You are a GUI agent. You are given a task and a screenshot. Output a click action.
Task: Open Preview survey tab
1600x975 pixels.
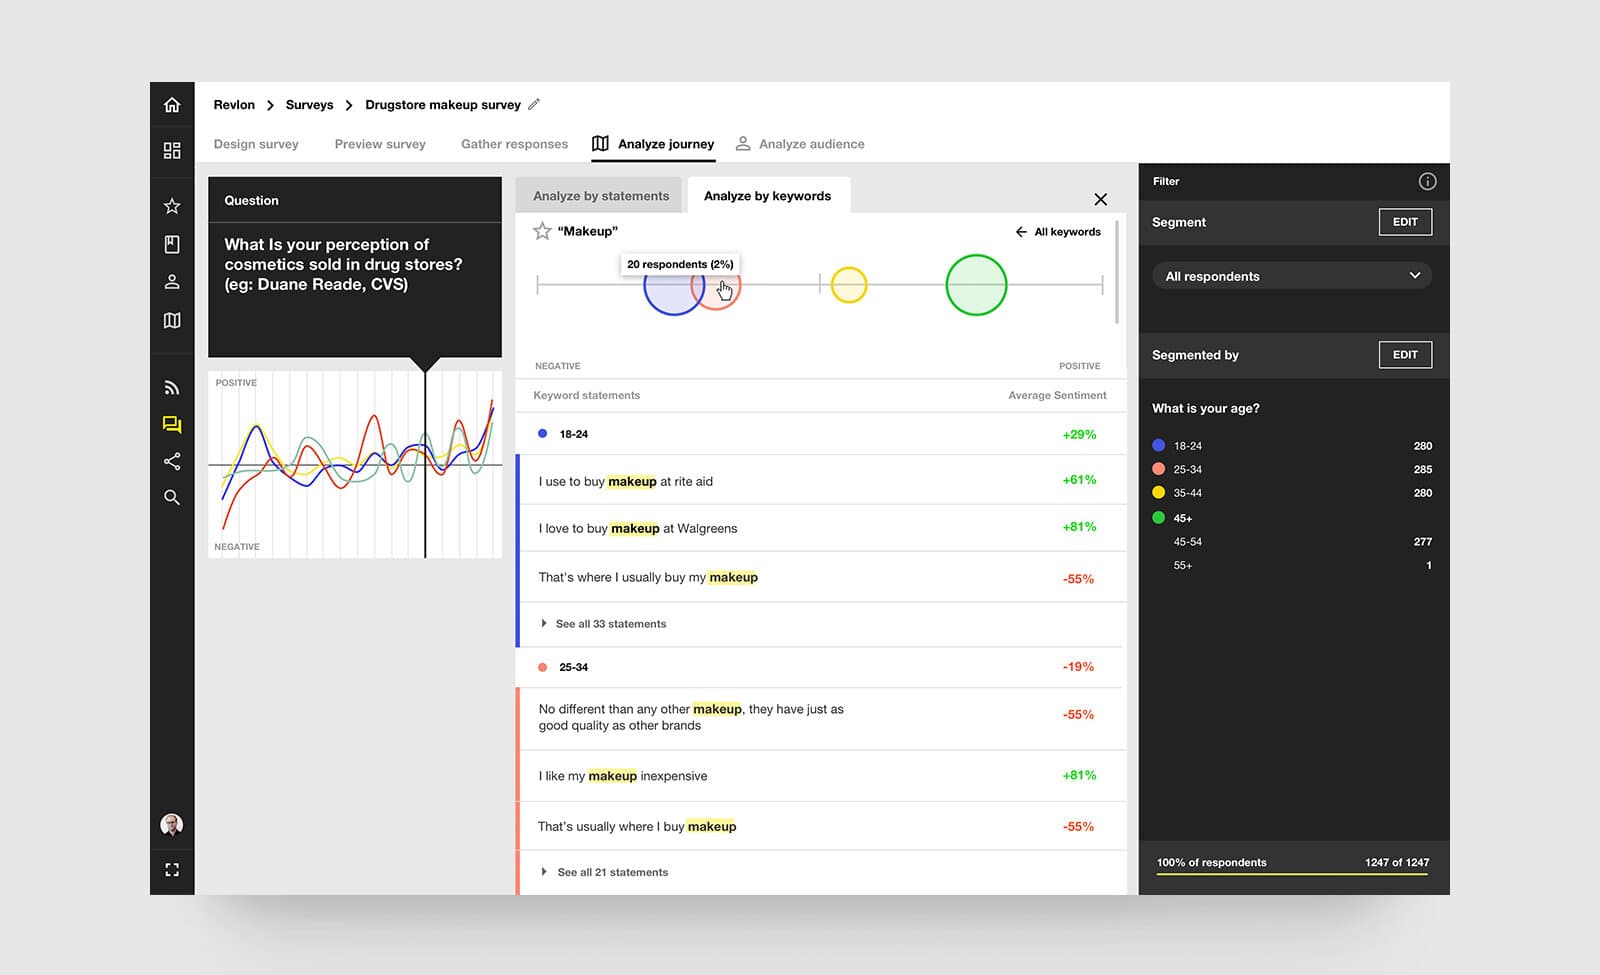click(380, 144)
